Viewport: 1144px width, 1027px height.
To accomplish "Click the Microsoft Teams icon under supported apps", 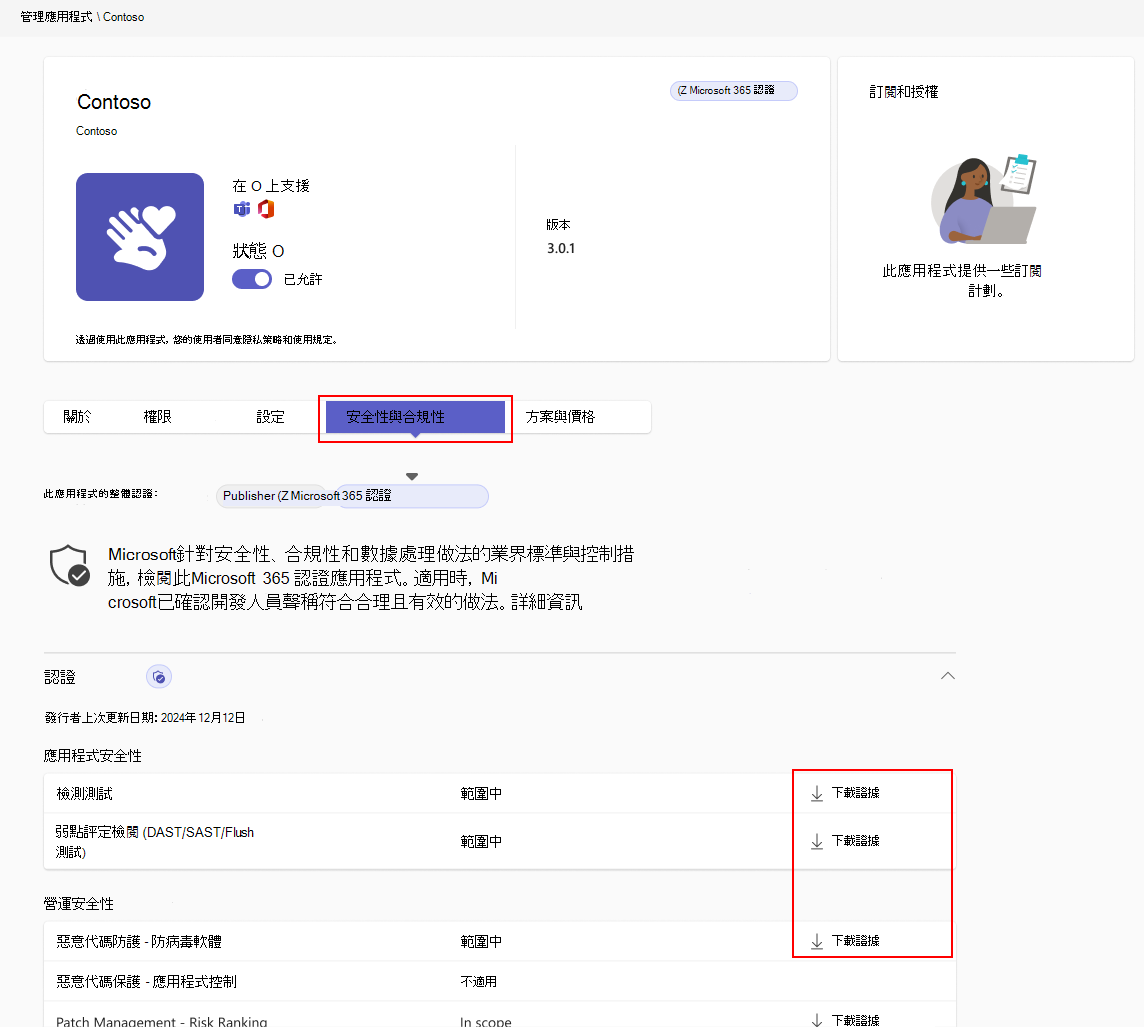I will click(x=241, y=209).
